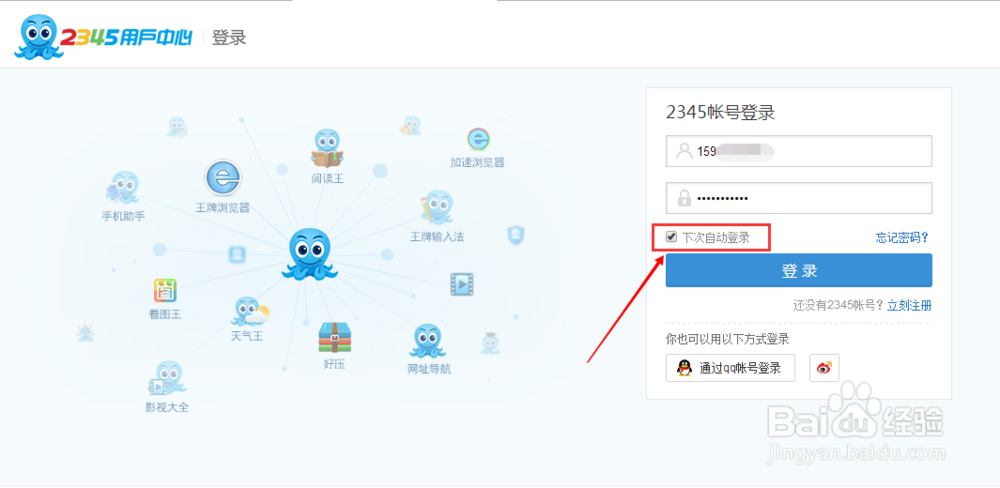The height and width of the screenshot is (488, 1000).
Task: Click the 网址导航 label text
Action: tap(429, 369)
